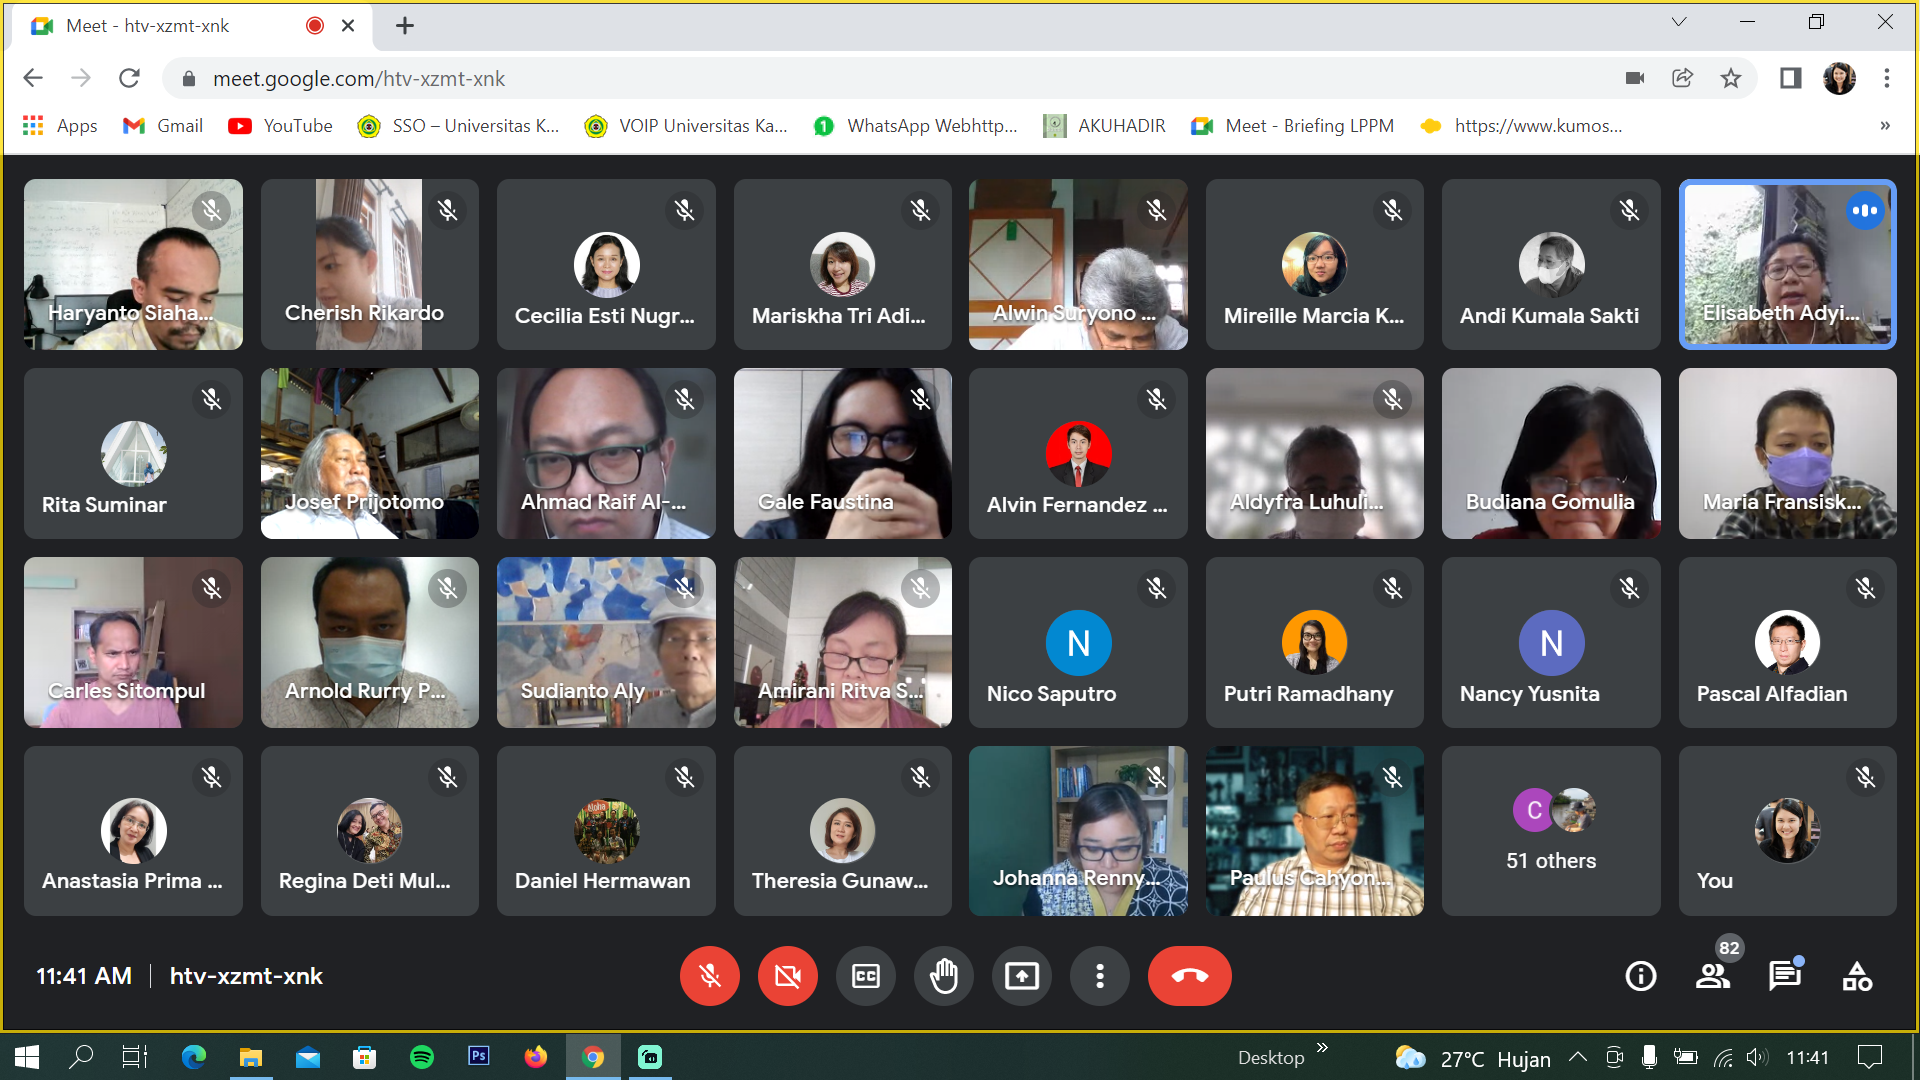This screenshot has height=1080, width=1920.
Task: Click the 51 others participant tile
Action: [x=1550, y=831]
